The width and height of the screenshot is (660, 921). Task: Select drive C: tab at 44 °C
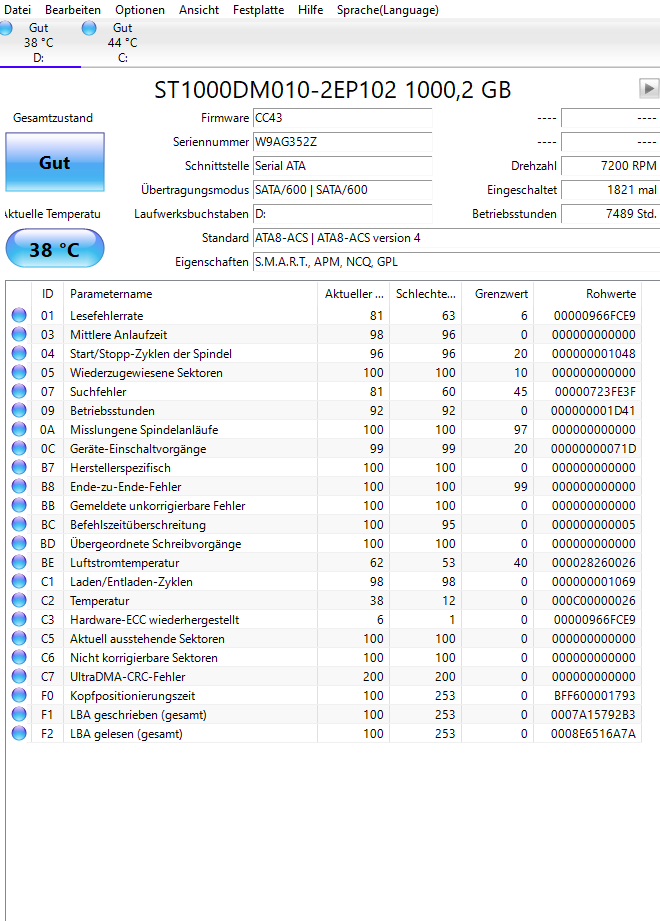point(122,42)
